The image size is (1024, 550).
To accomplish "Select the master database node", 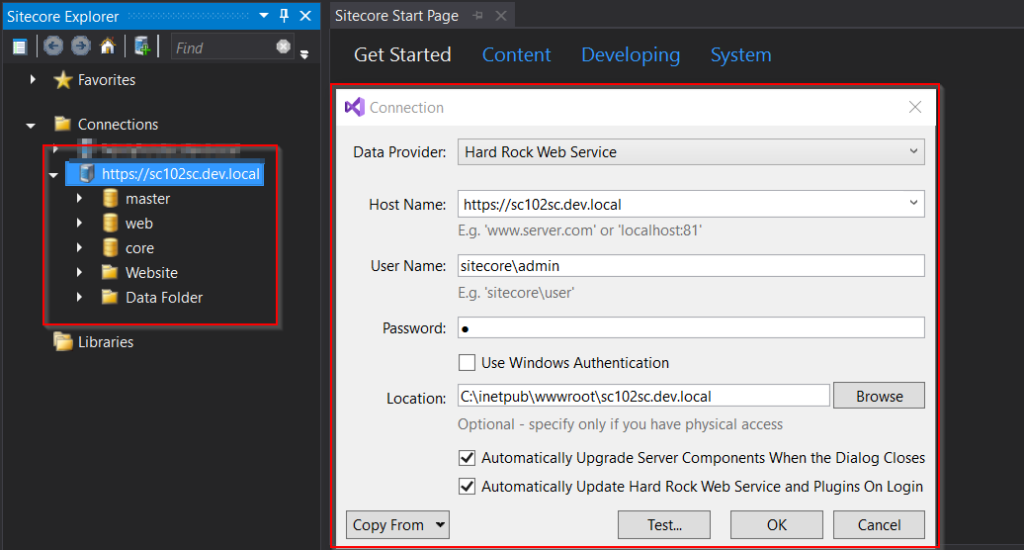I will tap(147, 199).
